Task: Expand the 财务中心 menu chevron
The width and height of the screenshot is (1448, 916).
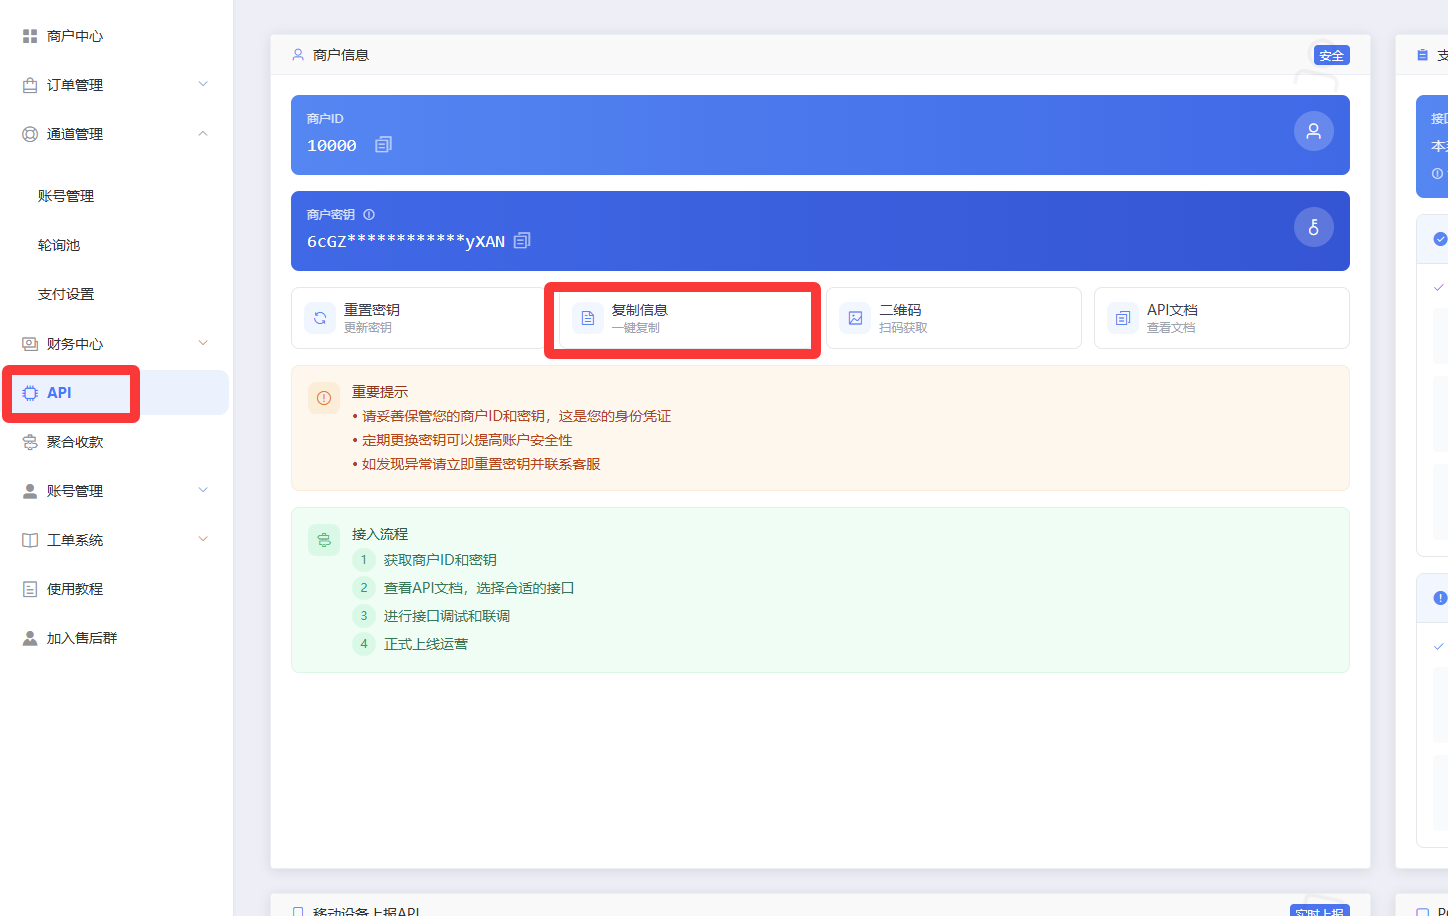Action: click(203, 343)
